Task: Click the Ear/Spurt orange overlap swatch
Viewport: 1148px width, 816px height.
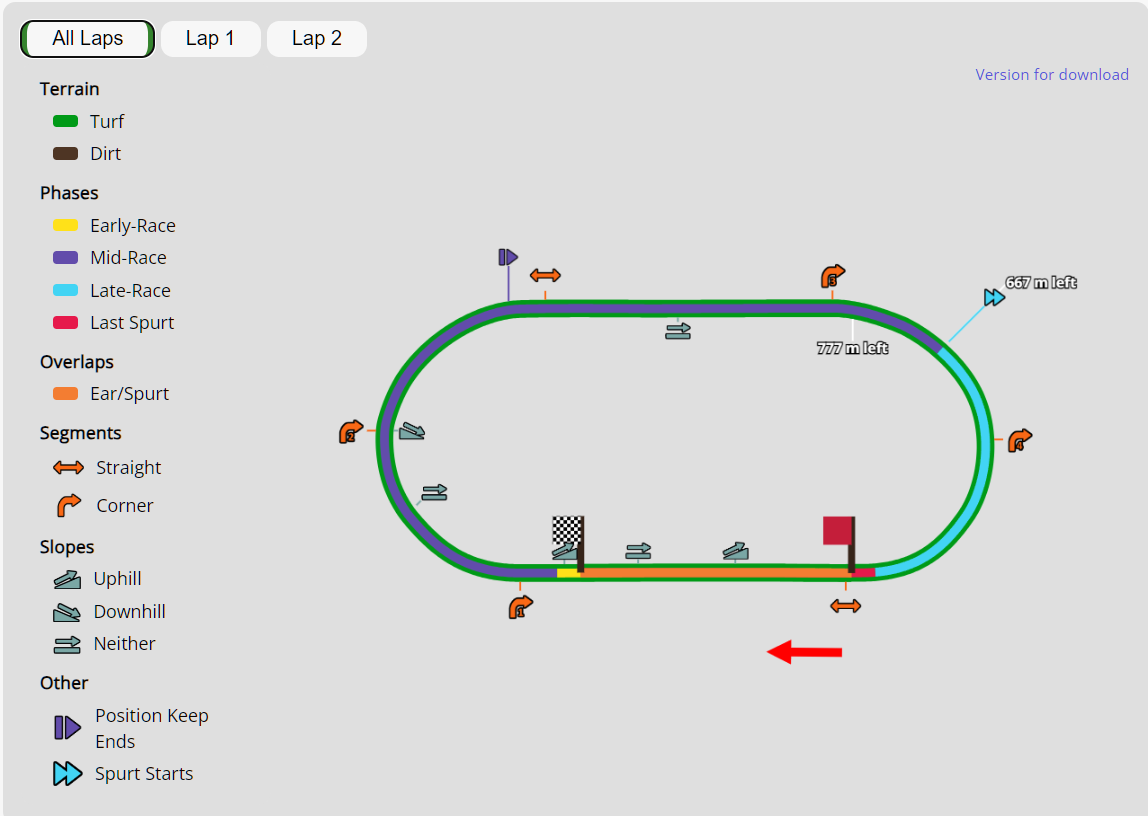Action: pyautogui.click(x=66, y=394)
